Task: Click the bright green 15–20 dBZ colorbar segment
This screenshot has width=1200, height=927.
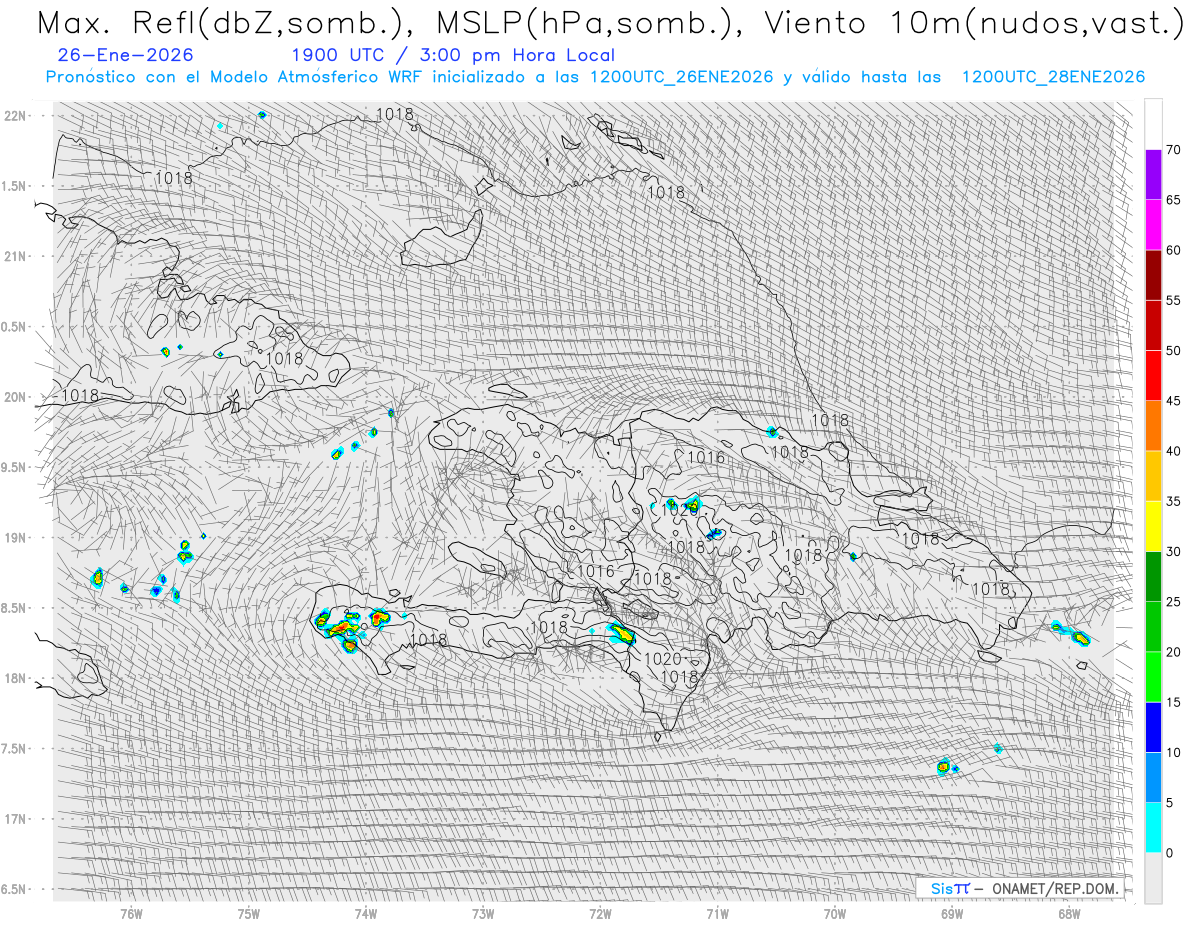Action: (x=1153, y=677)
